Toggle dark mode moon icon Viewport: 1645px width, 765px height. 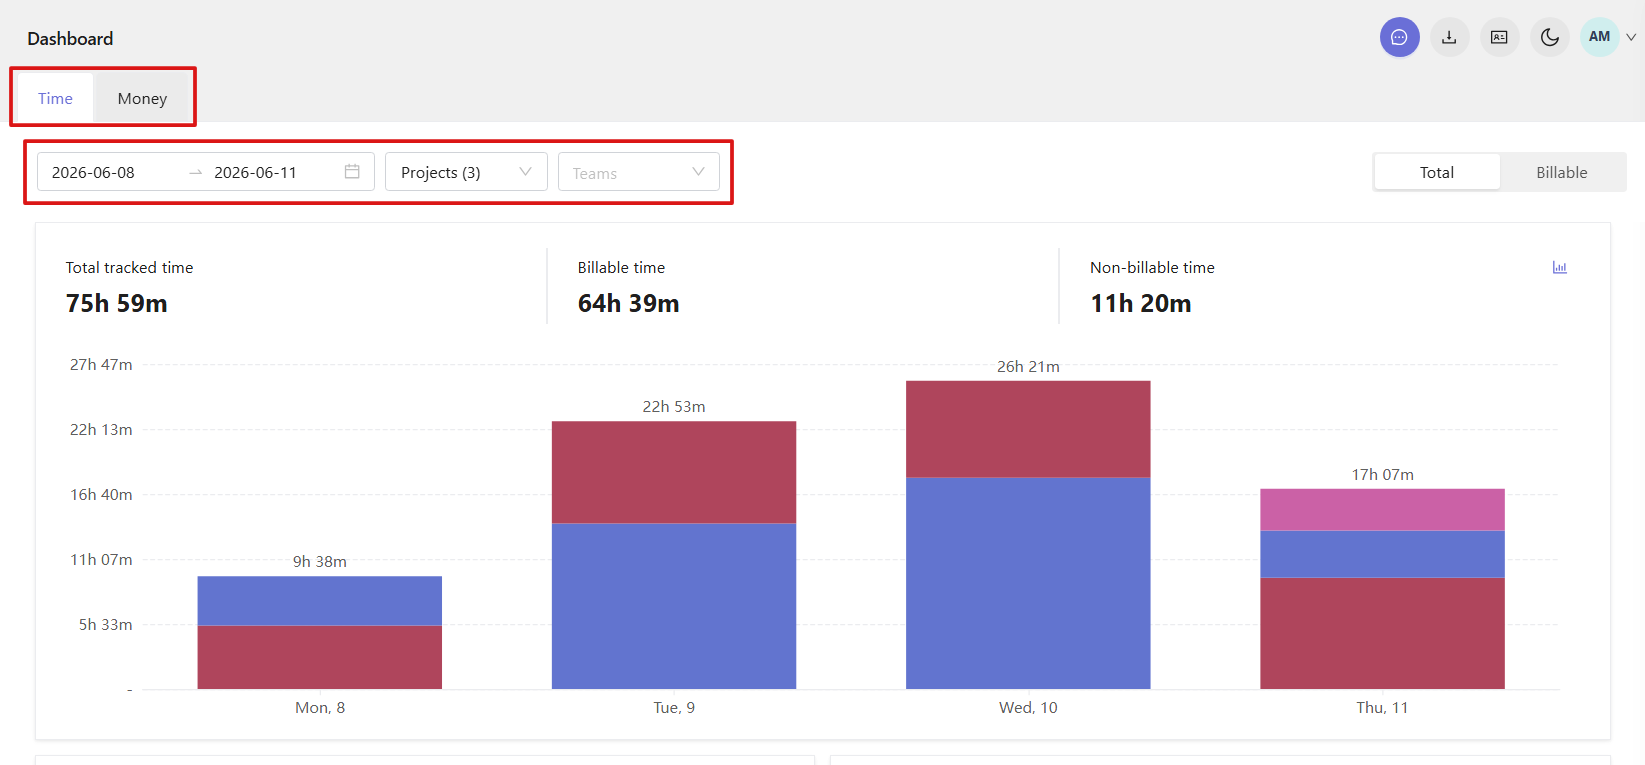(1549, 37)
